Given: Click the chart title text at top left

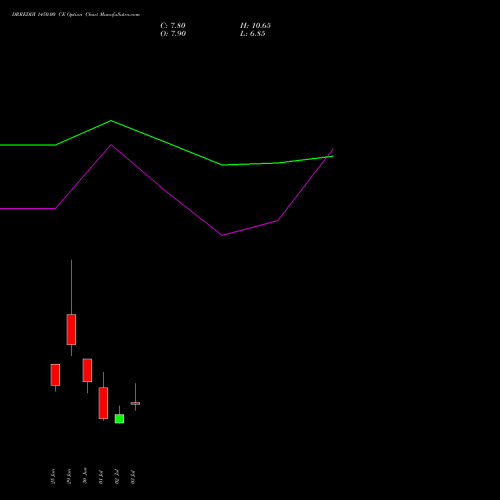Looking at the screenshot, I should 76,15.
